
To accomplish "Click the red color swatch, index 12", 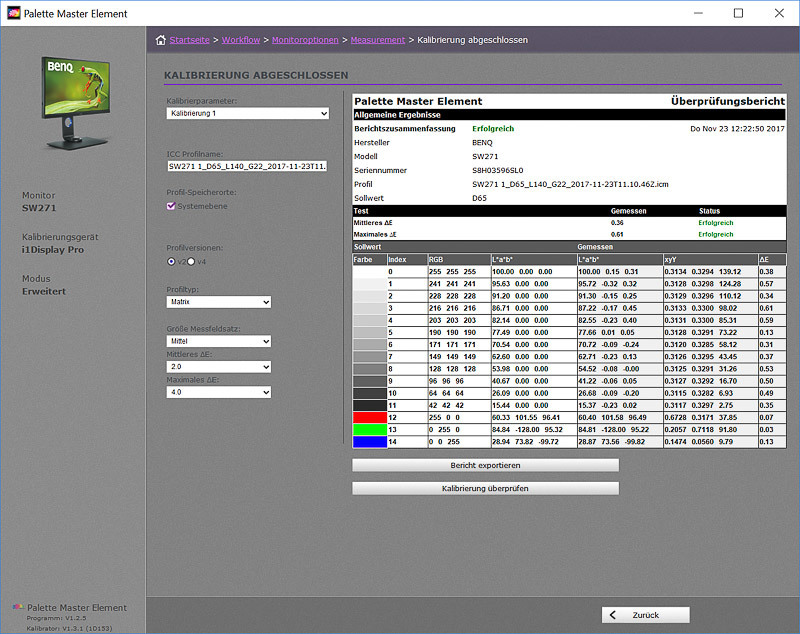I will coord(370,417).
